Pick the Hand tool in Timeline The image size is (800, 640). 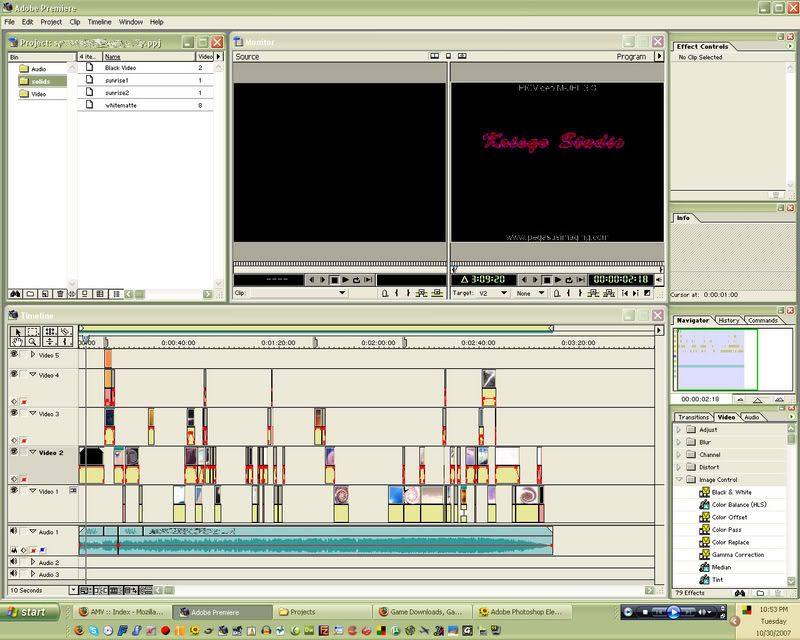17,342
